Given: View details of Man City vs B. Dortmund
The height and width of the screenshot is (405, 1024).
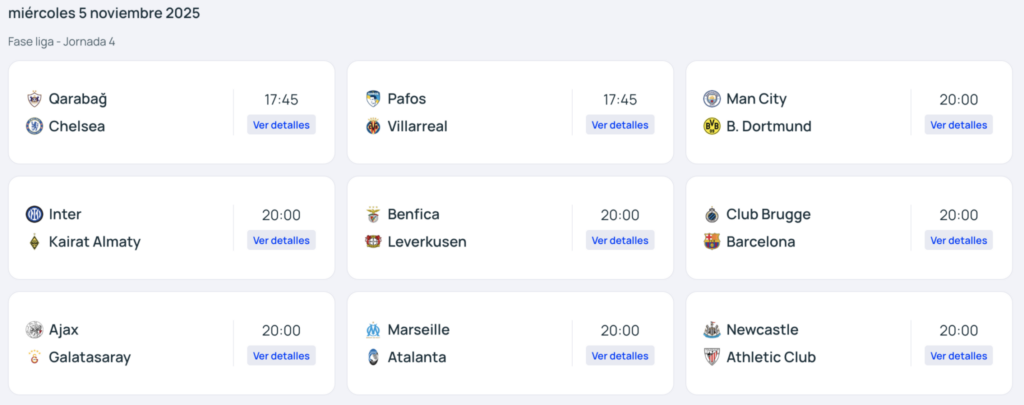Looking at the screenshot, I should coord(958,125).
